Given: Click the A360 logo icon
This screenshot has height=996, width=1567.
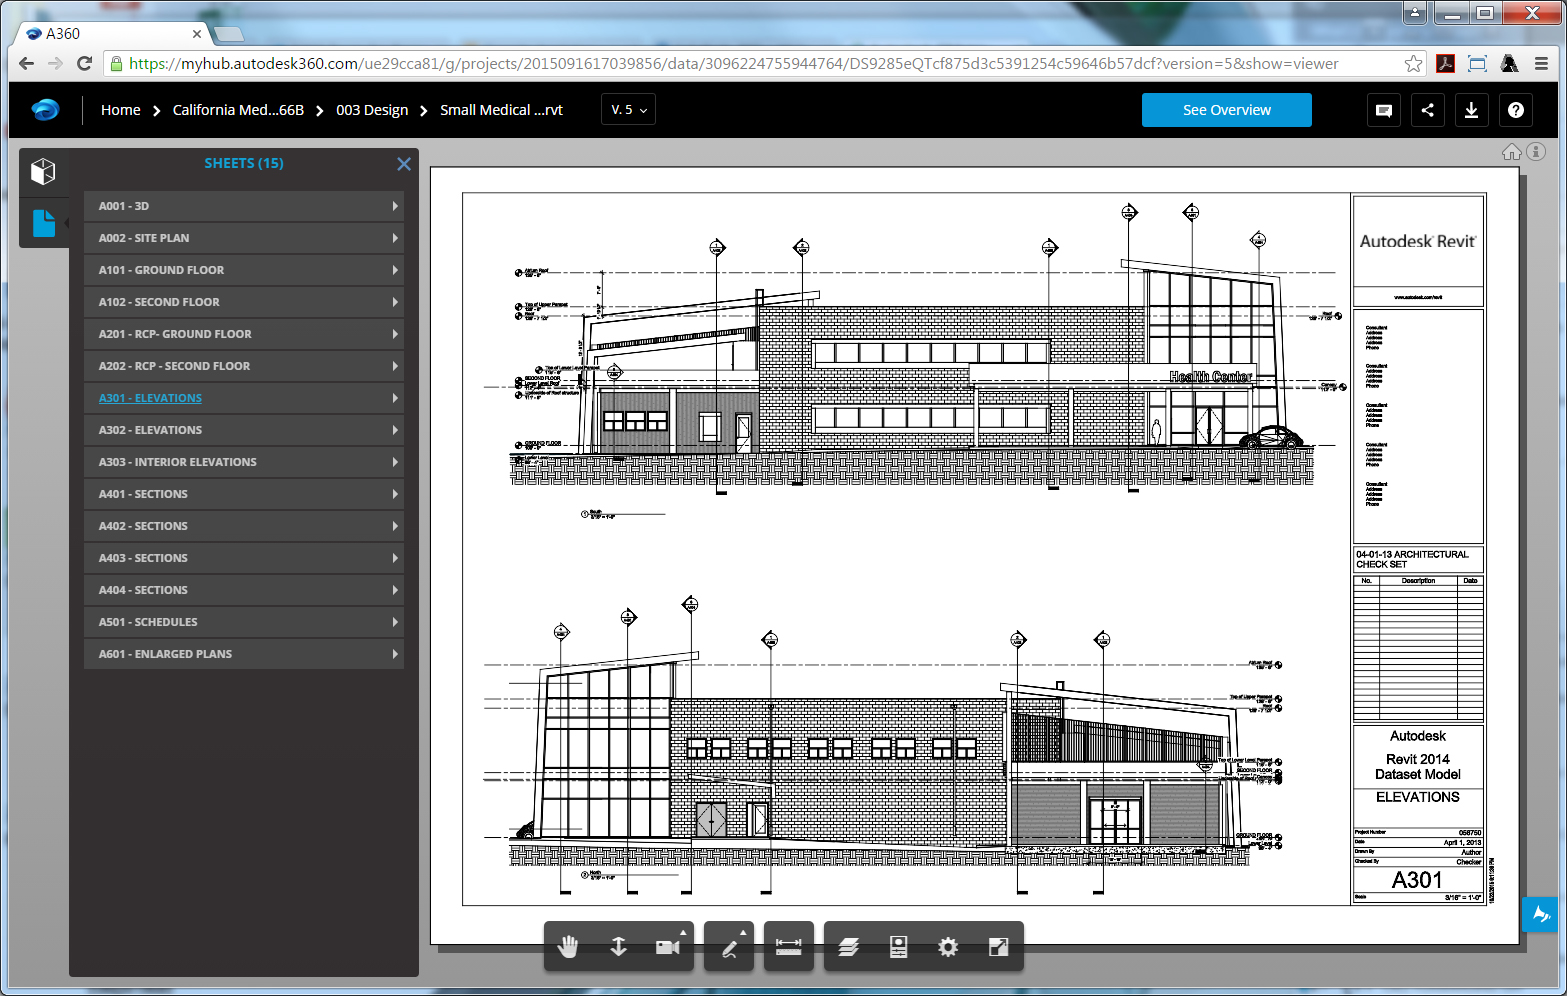Looking at the screenshot, I should 45,110.
